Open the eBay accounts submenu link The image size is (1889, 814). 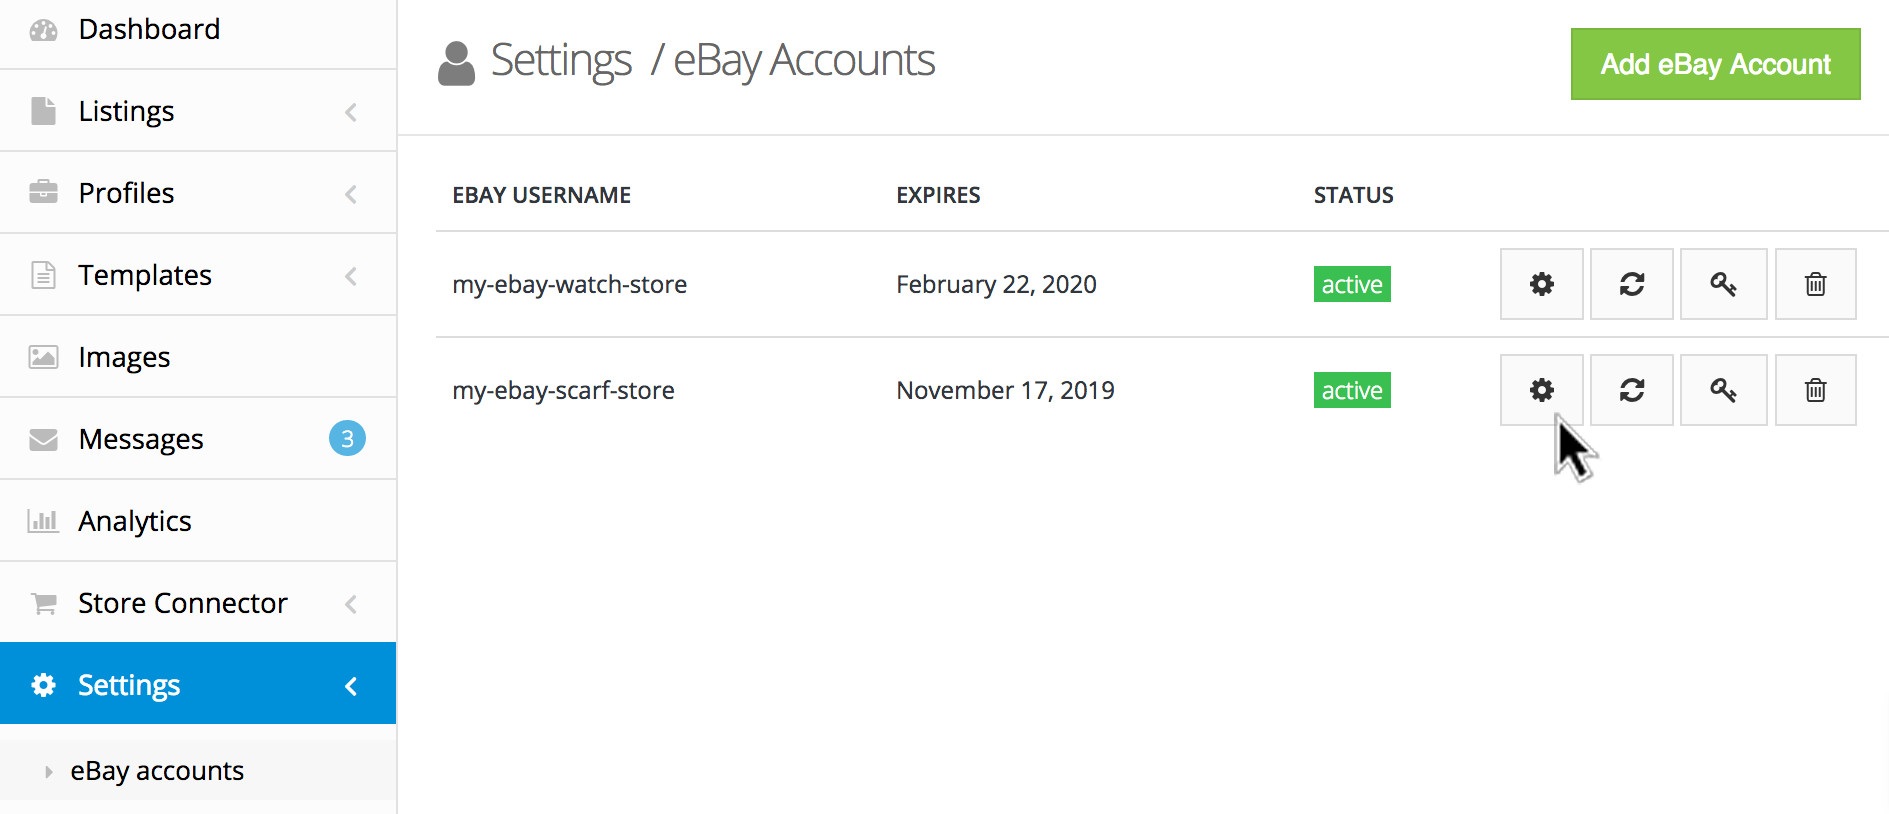pyautogui.click(x=157, y=771)
